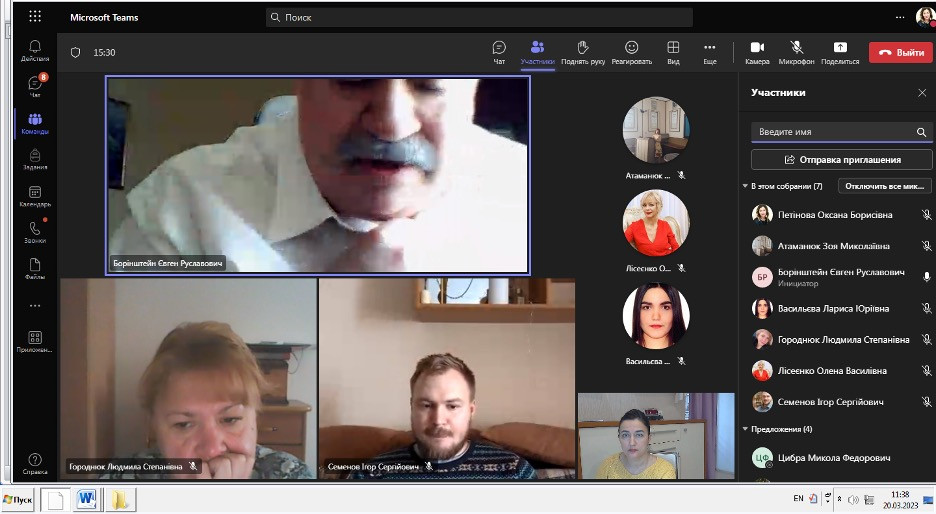The width and height of the screenshot is (936, 514).
Task: Open Calendar (Календарь) in sidebar
Action: click(x=35, y=196)
